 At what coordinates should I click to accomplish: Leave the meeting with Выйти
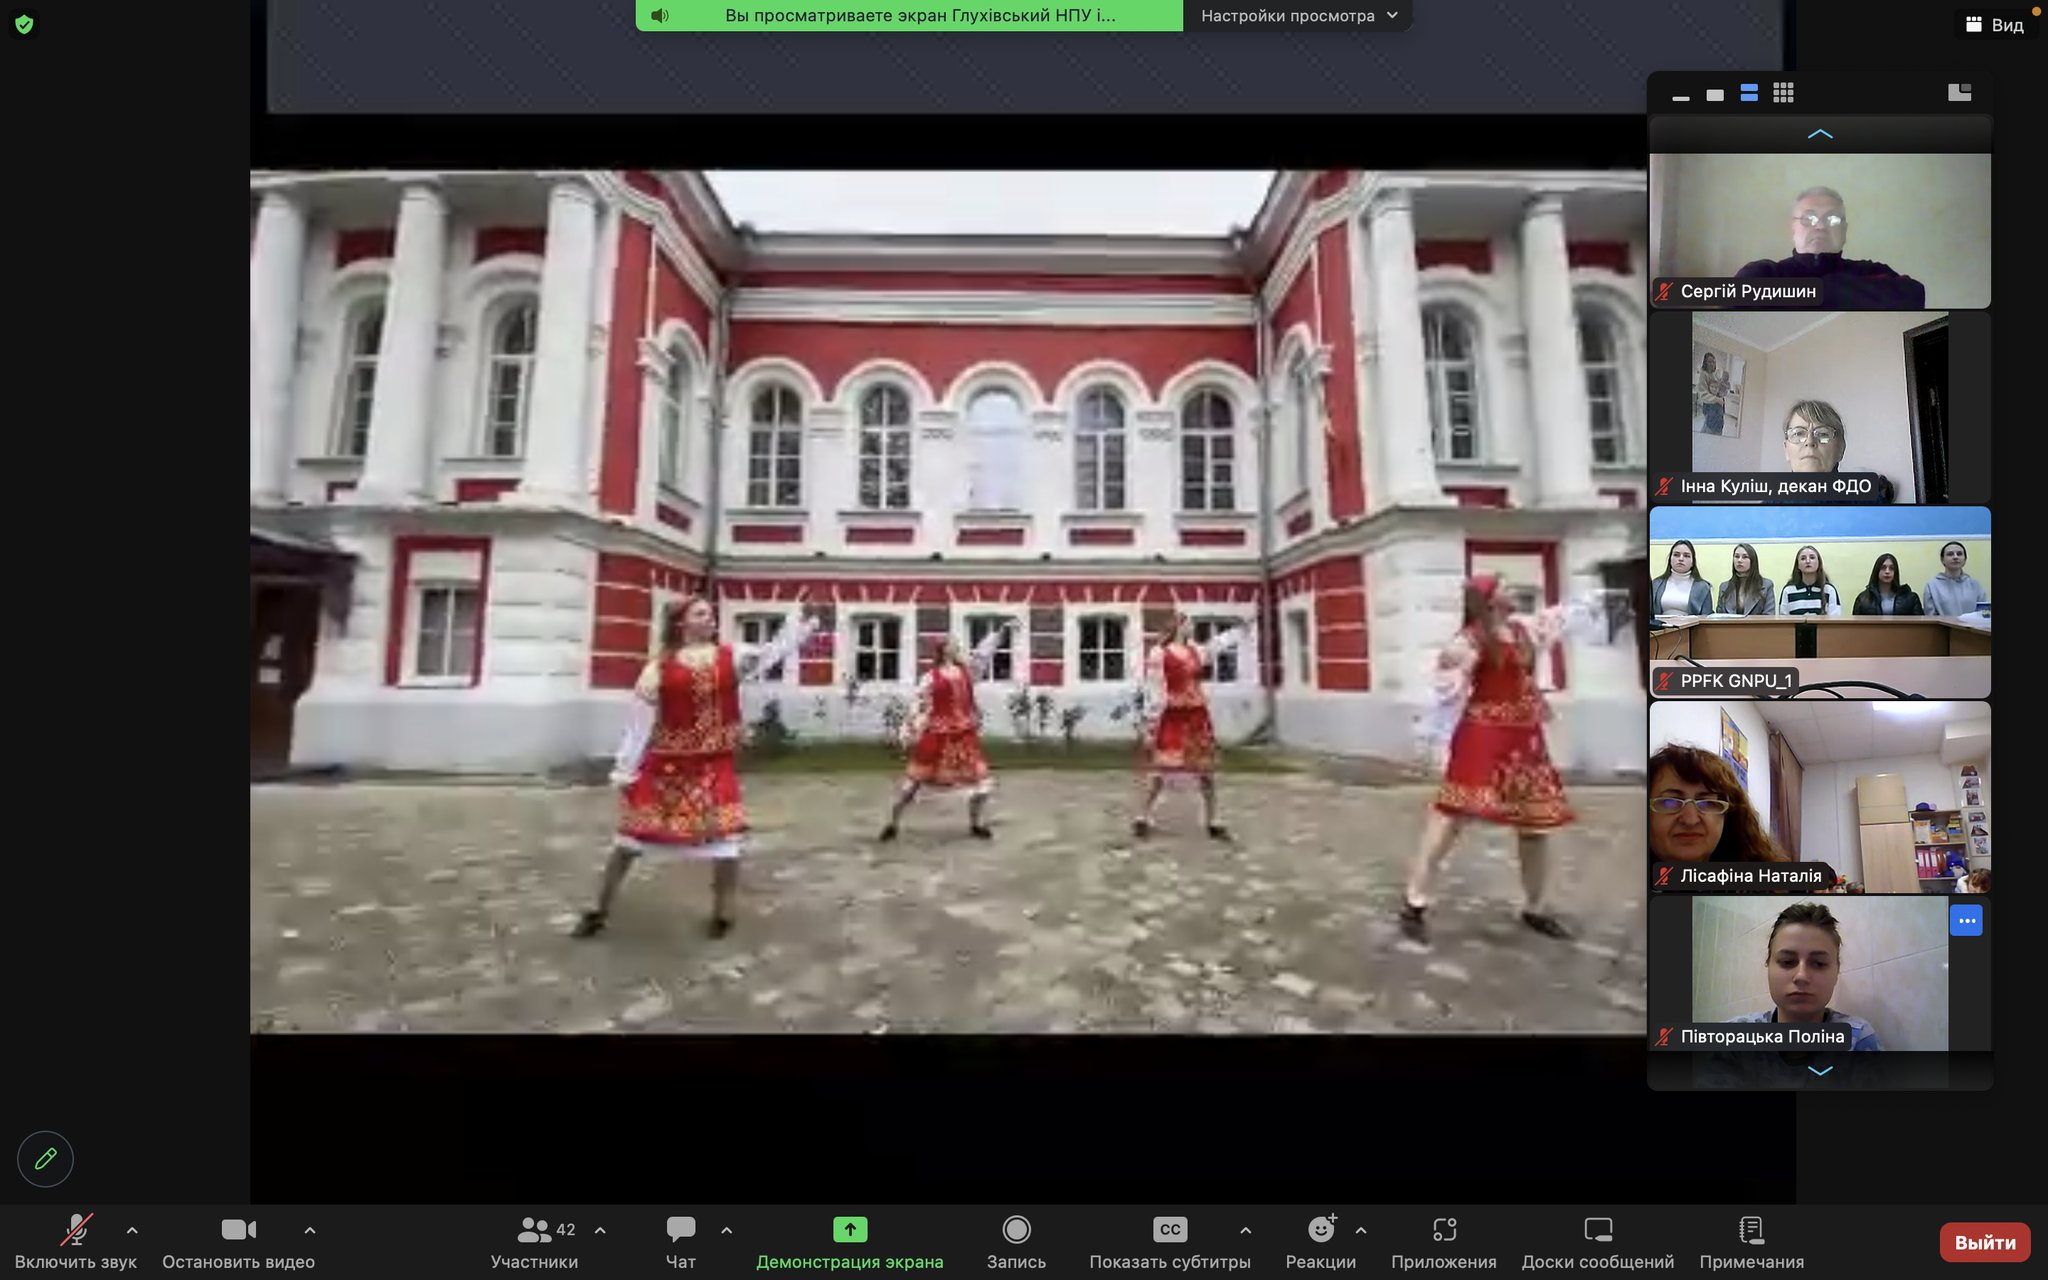tap(1985, 1242)
